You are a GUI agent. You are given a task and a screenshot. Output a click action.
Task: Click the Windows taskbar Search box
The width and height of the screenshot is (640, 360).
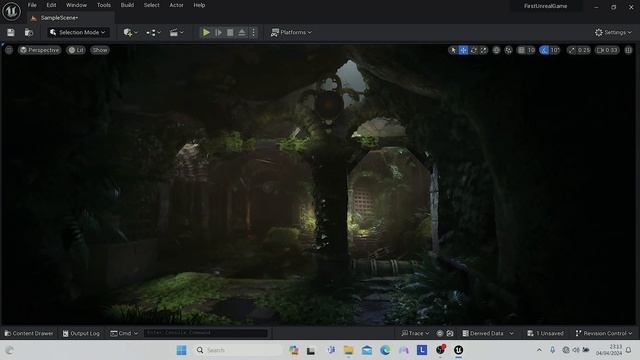(x=238, y=350)
